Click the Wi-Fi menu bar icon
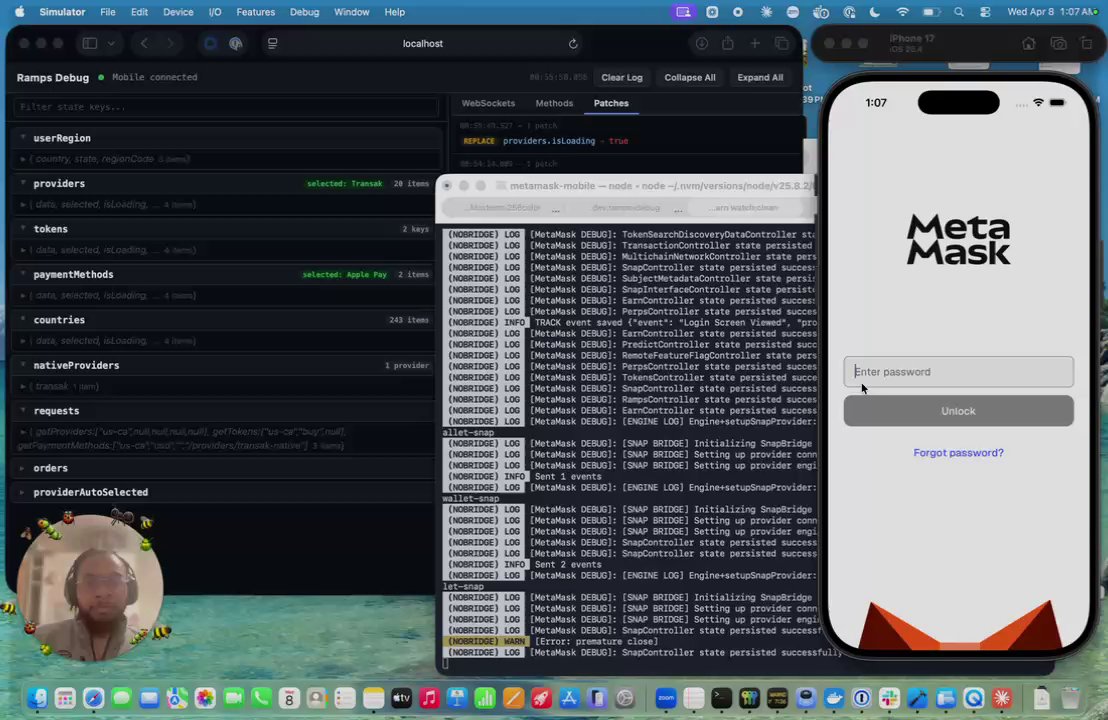This screenshot has height=720, width=1108. point(902,12)
